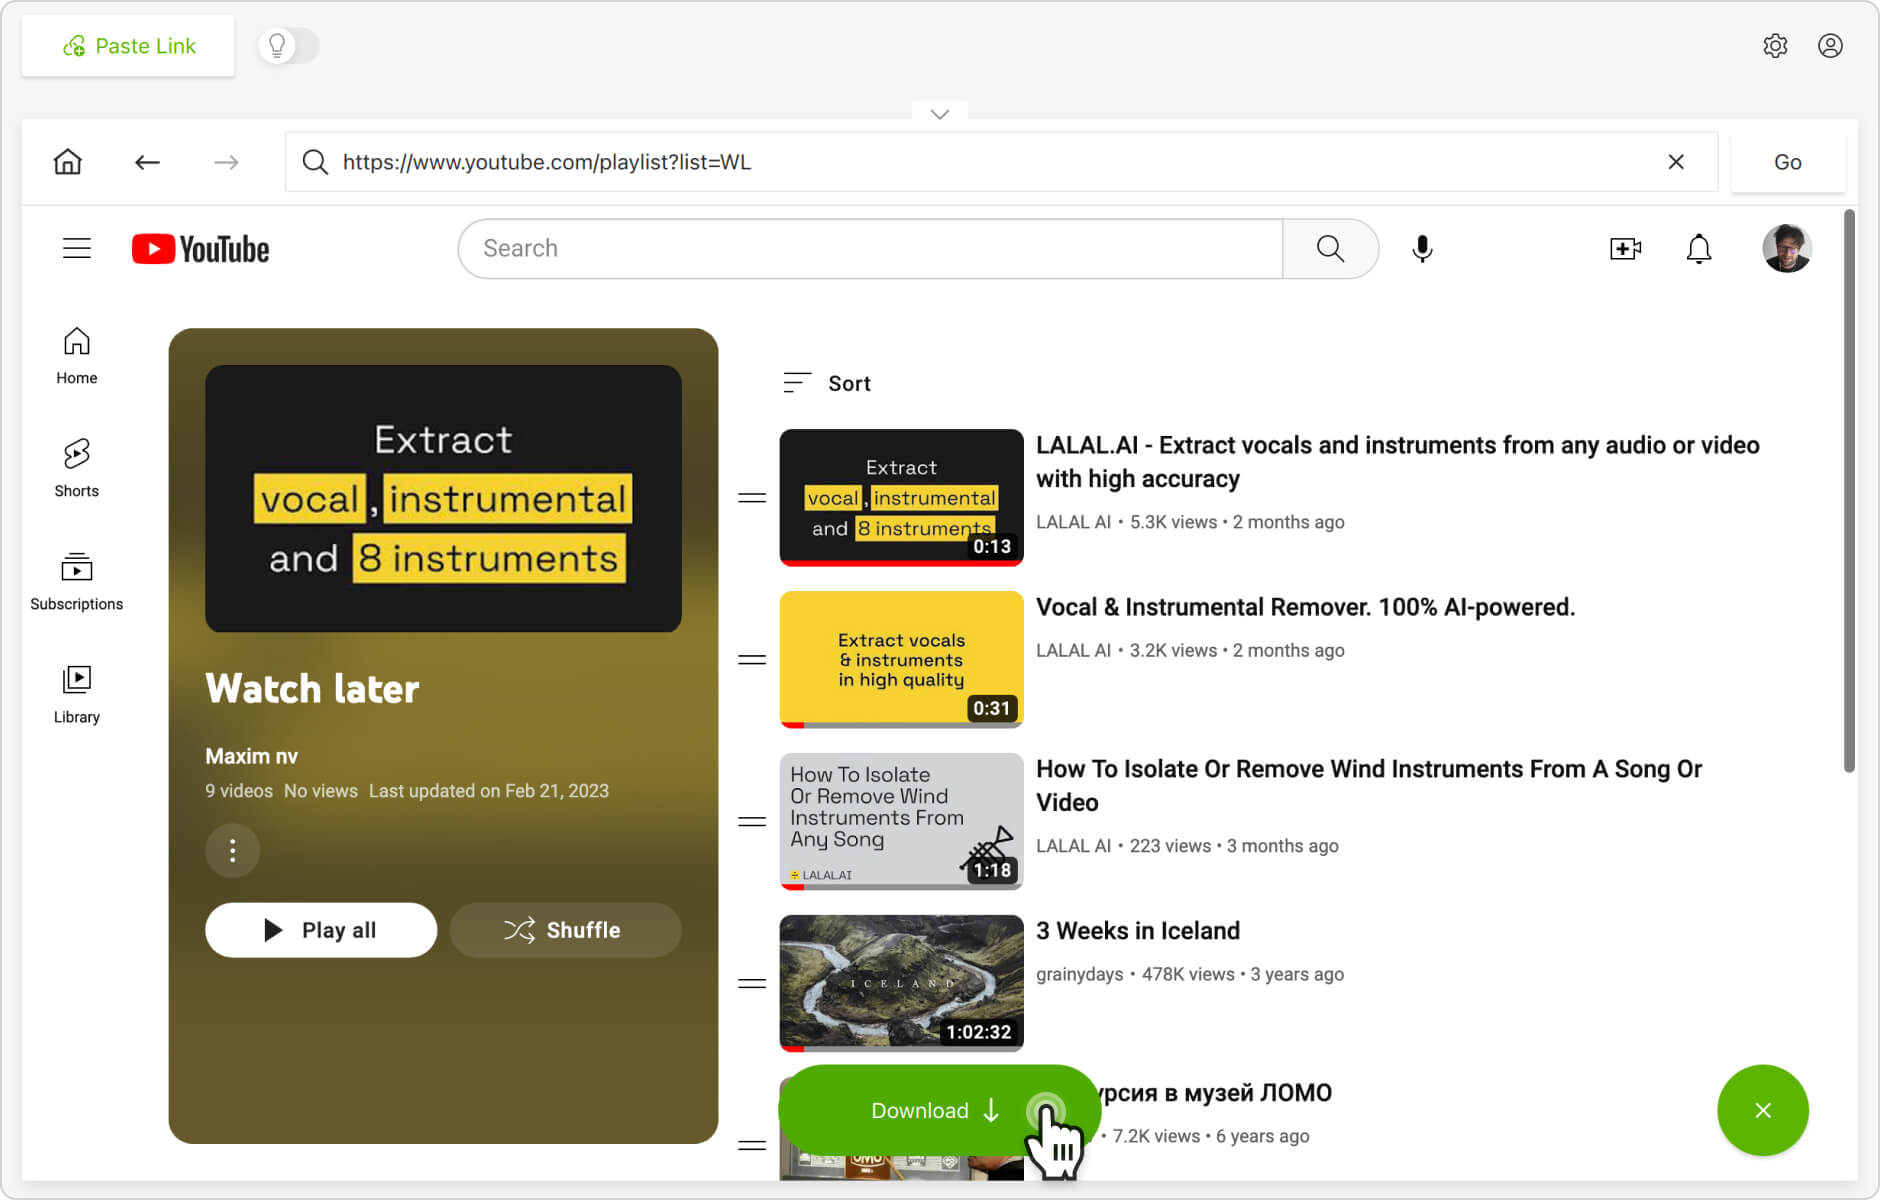Open the account profile icon

point(1830,46)
